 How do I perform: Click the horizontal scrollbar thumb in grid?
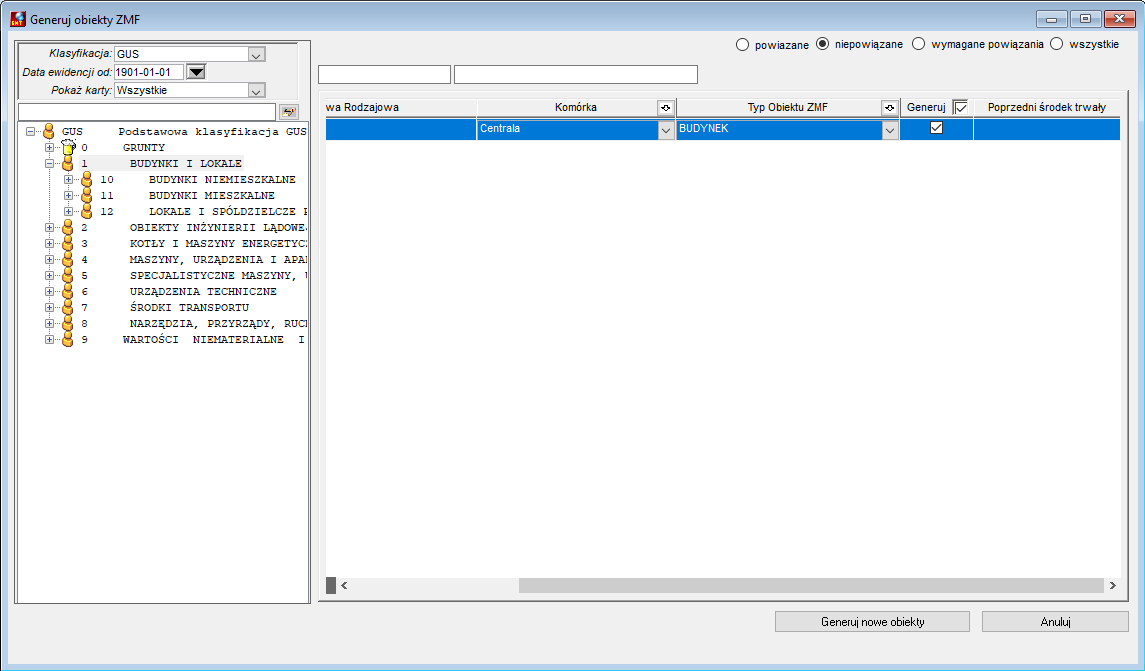click(x=811, y=586)
